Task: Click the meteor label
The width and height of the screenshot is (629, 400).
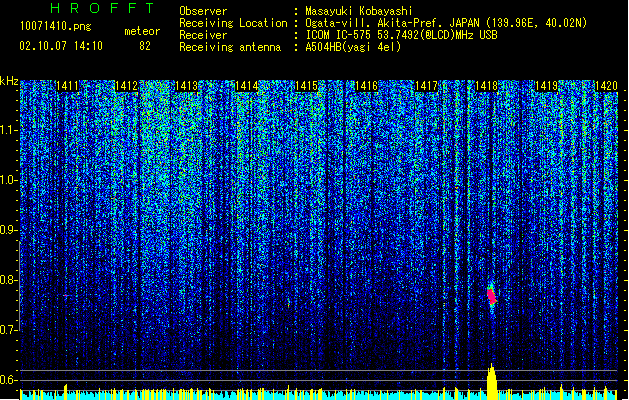Action: 142,31
